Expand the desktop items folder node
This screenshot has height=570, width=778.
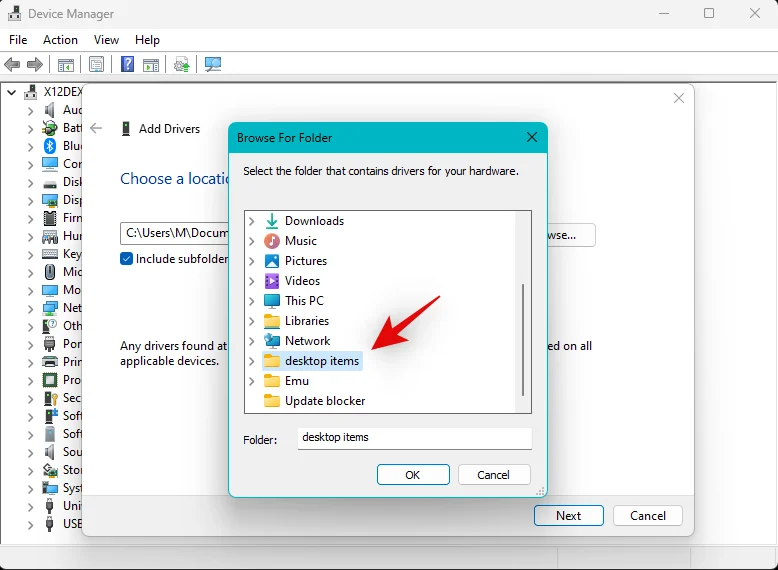pos(252,361)
